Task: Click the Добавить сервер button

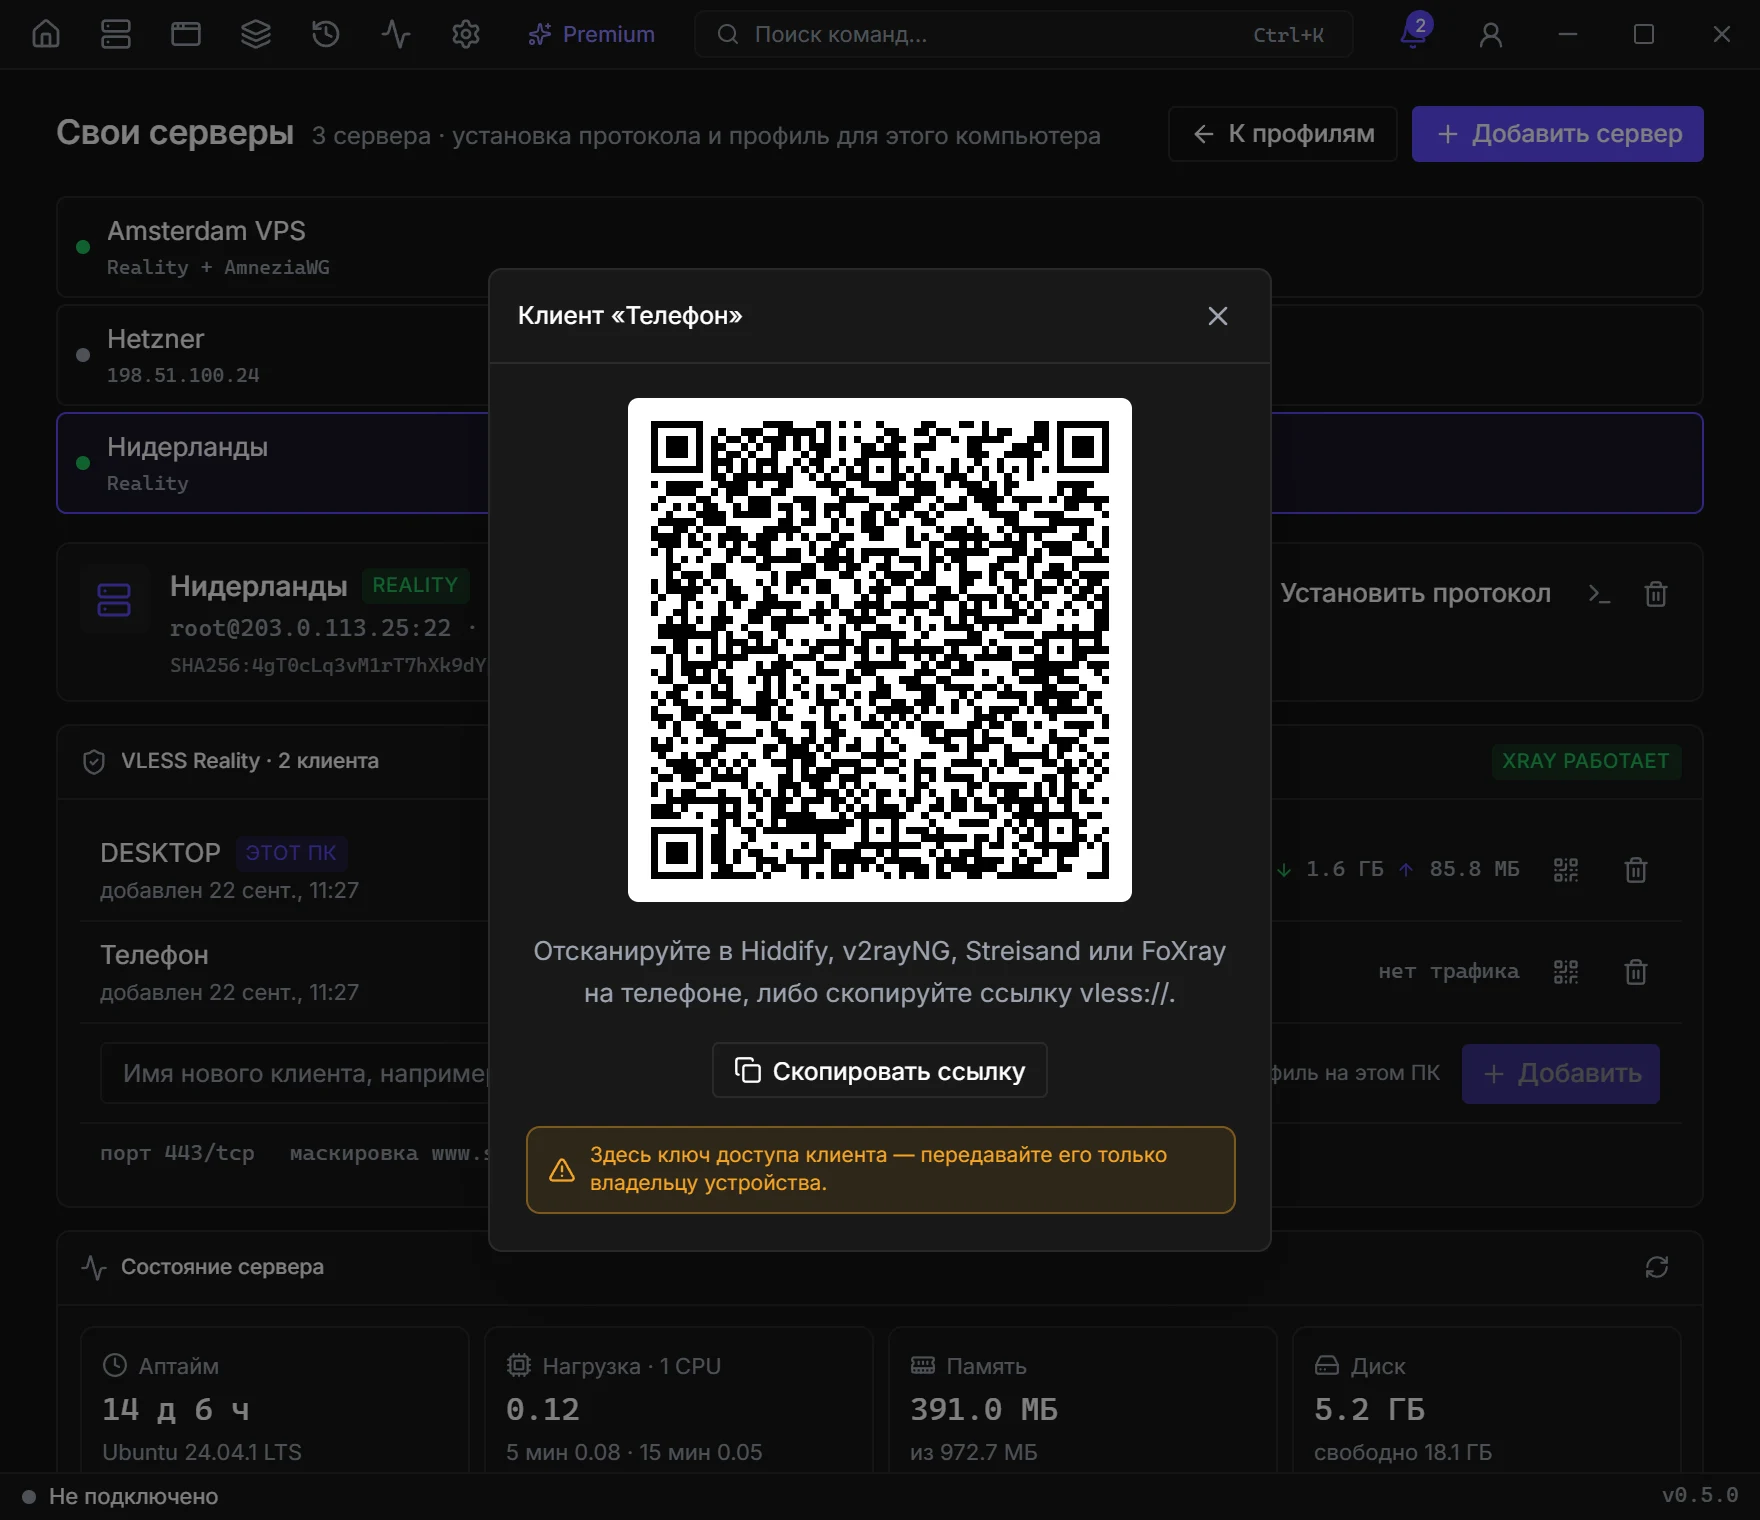Action: pos(1558,134)
